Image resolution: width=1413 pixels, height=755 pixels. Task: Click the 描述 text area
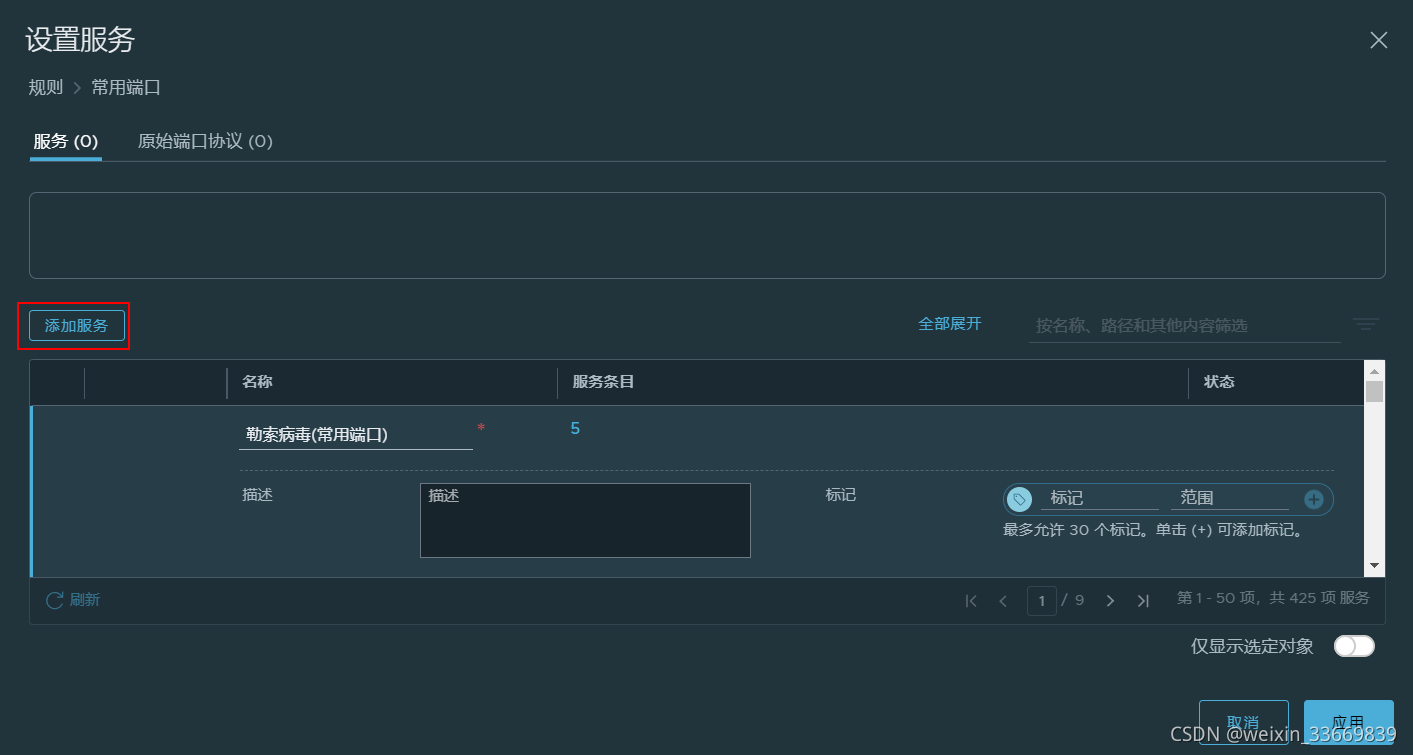coord(585,520)
